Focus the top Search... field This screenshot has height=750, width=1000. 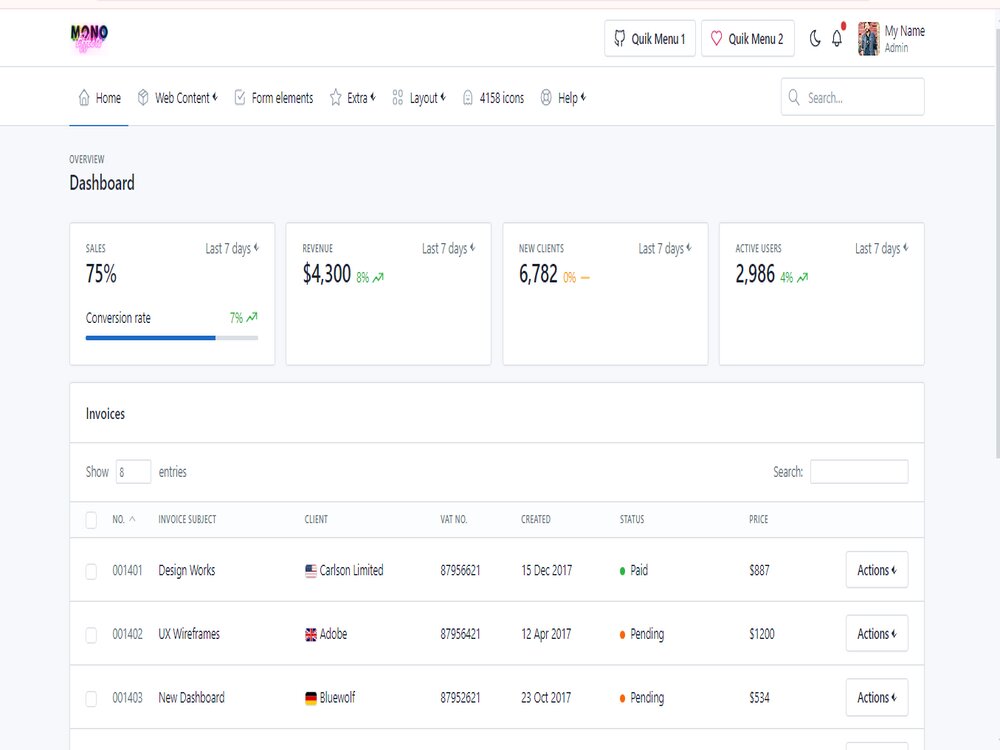coord(853,97)
